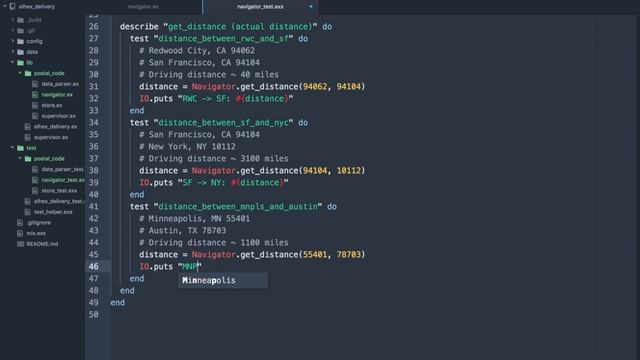This screenshot has width=640, height=360.
Task: Click highlighted line number 46 in gutter
Action: pos(93,267)
